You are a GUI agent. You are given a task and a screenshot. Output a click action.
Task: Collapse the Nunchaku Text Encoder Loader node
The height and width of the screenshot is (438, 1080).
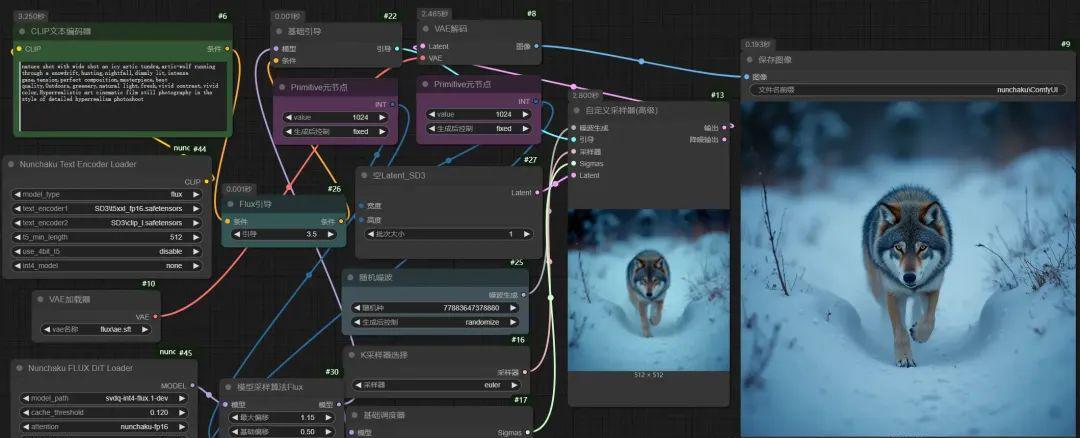[x=13, y=164]
